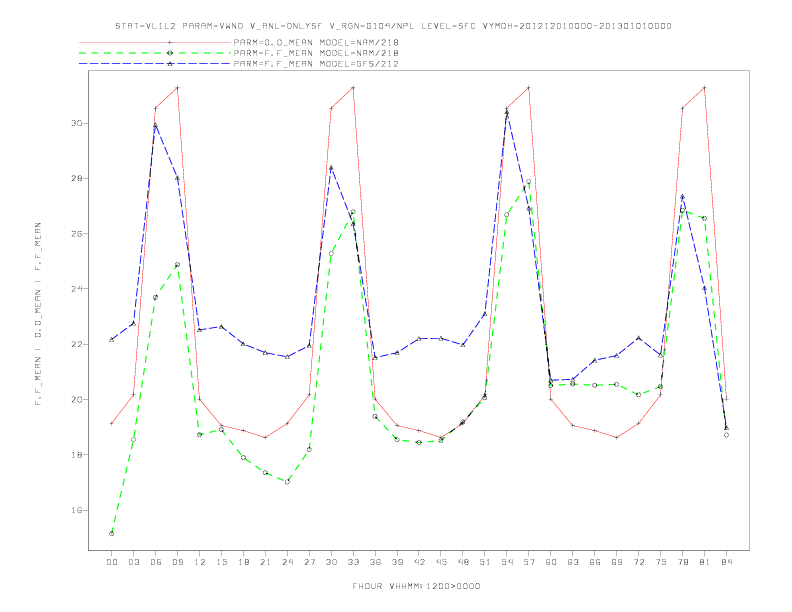Click the vertical y-axis label F.F_MEAN | O.O_MEAN
This screenshot has width=792, height=612.
pos(38,314)
